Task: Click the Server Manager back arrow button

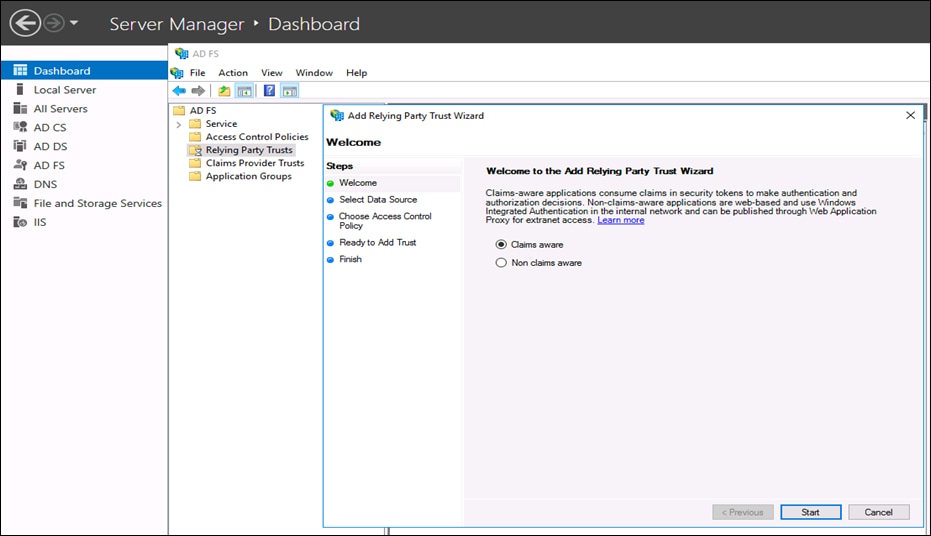Action: tap(24, 24)
